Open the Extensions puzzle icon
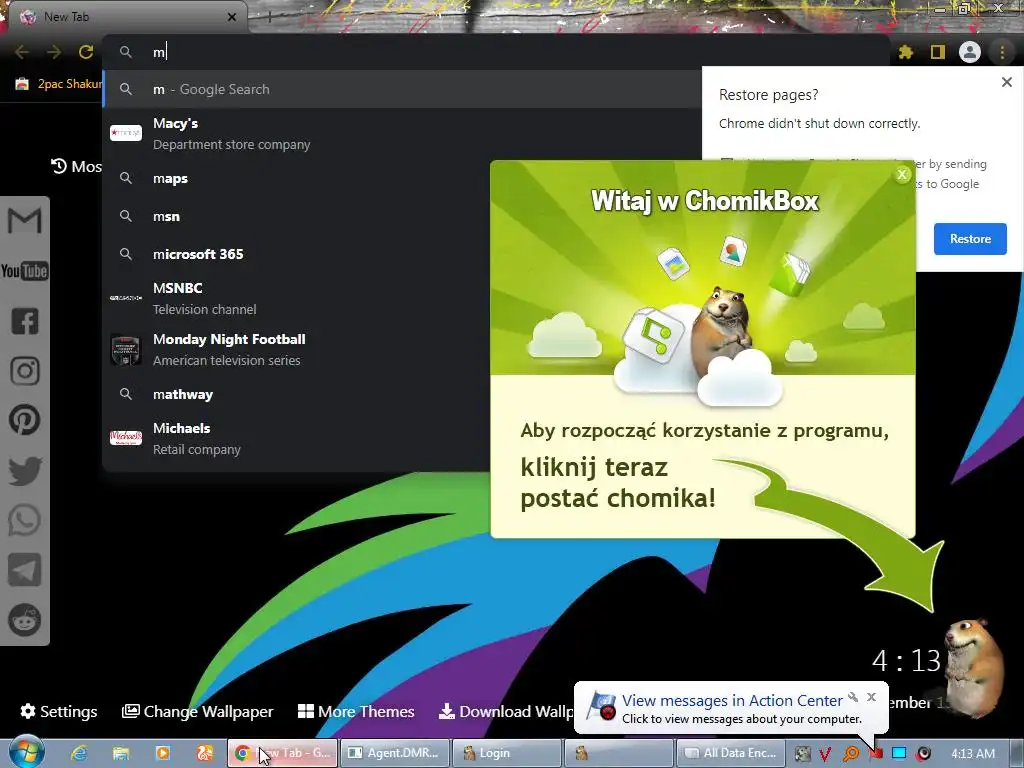Viewport: 1024px width, 768px height. point(905,52)
